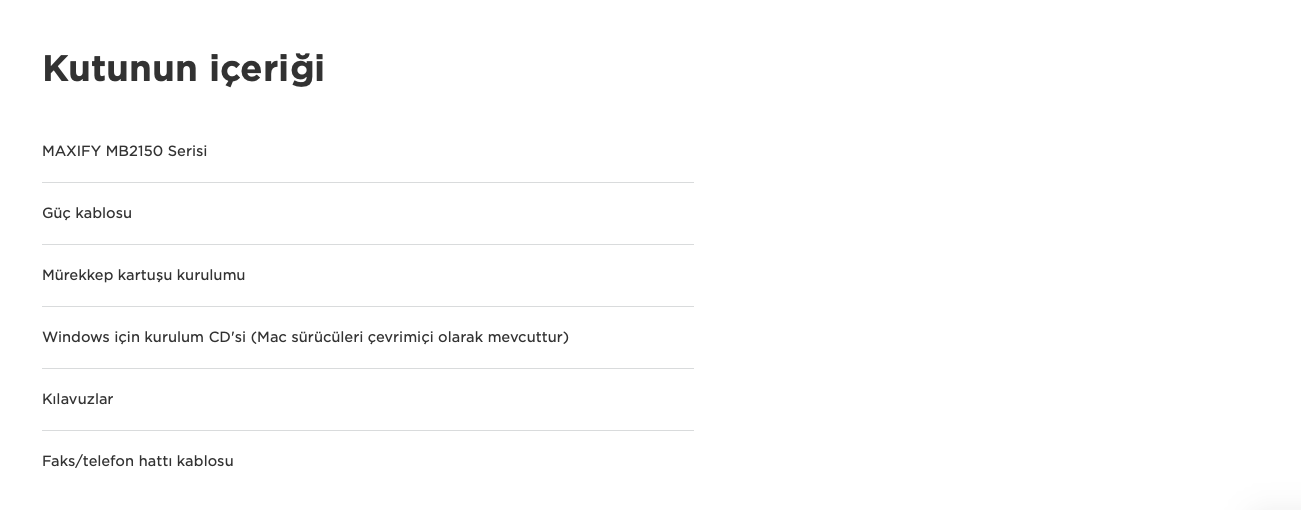This screenshot has height=510, width=1301.
Task: Click the "Mürekkep kartuşu kurulumu" row
Action: [x=143, y=275]
